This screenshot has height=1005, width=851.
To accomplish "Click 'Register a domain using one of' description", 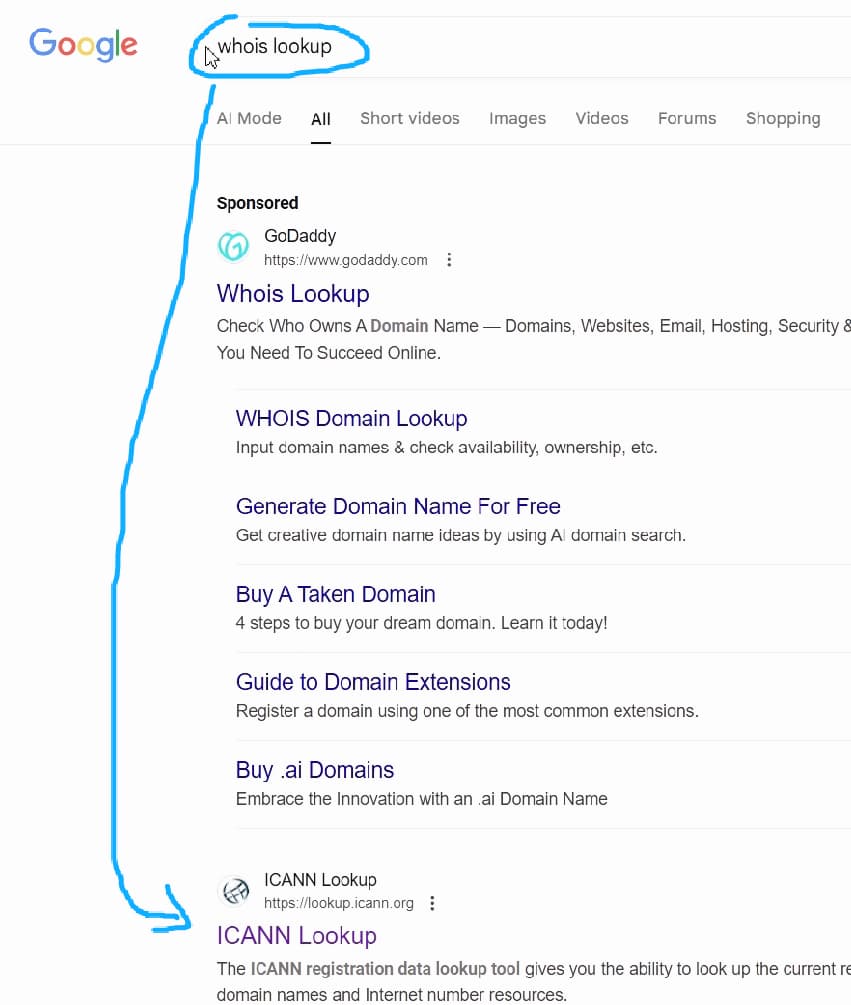I will [467, 711].
